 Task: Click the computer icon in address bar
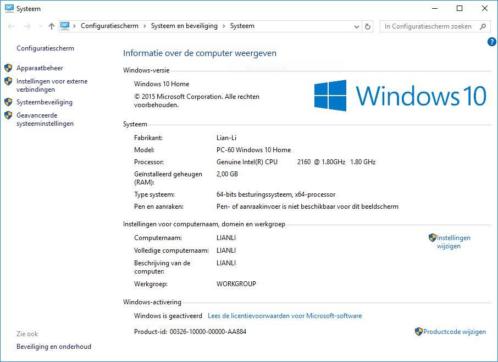pyautogui.click(x=65, y=26)
